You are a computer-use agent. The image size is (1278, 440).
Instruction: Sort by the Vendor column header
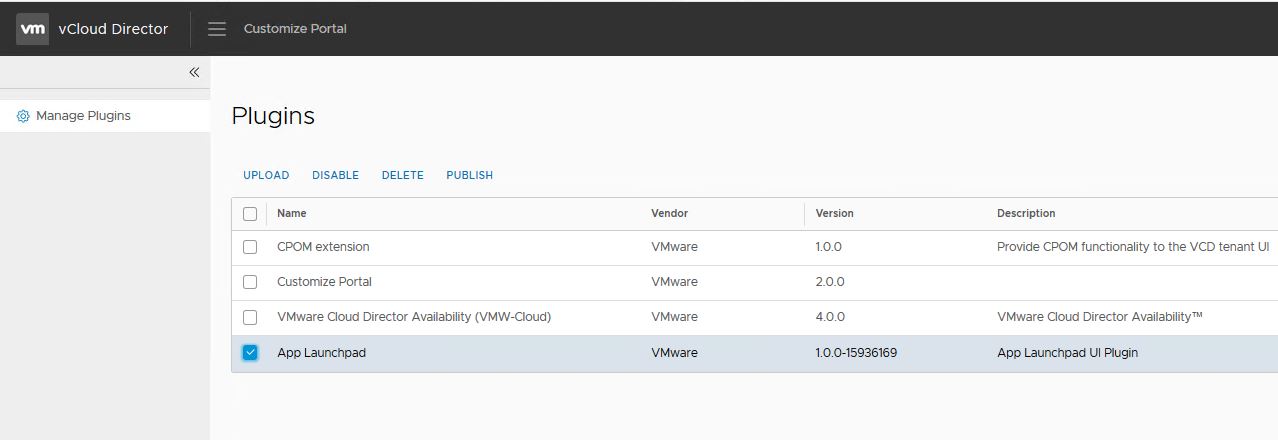click(x=669, y=213)
